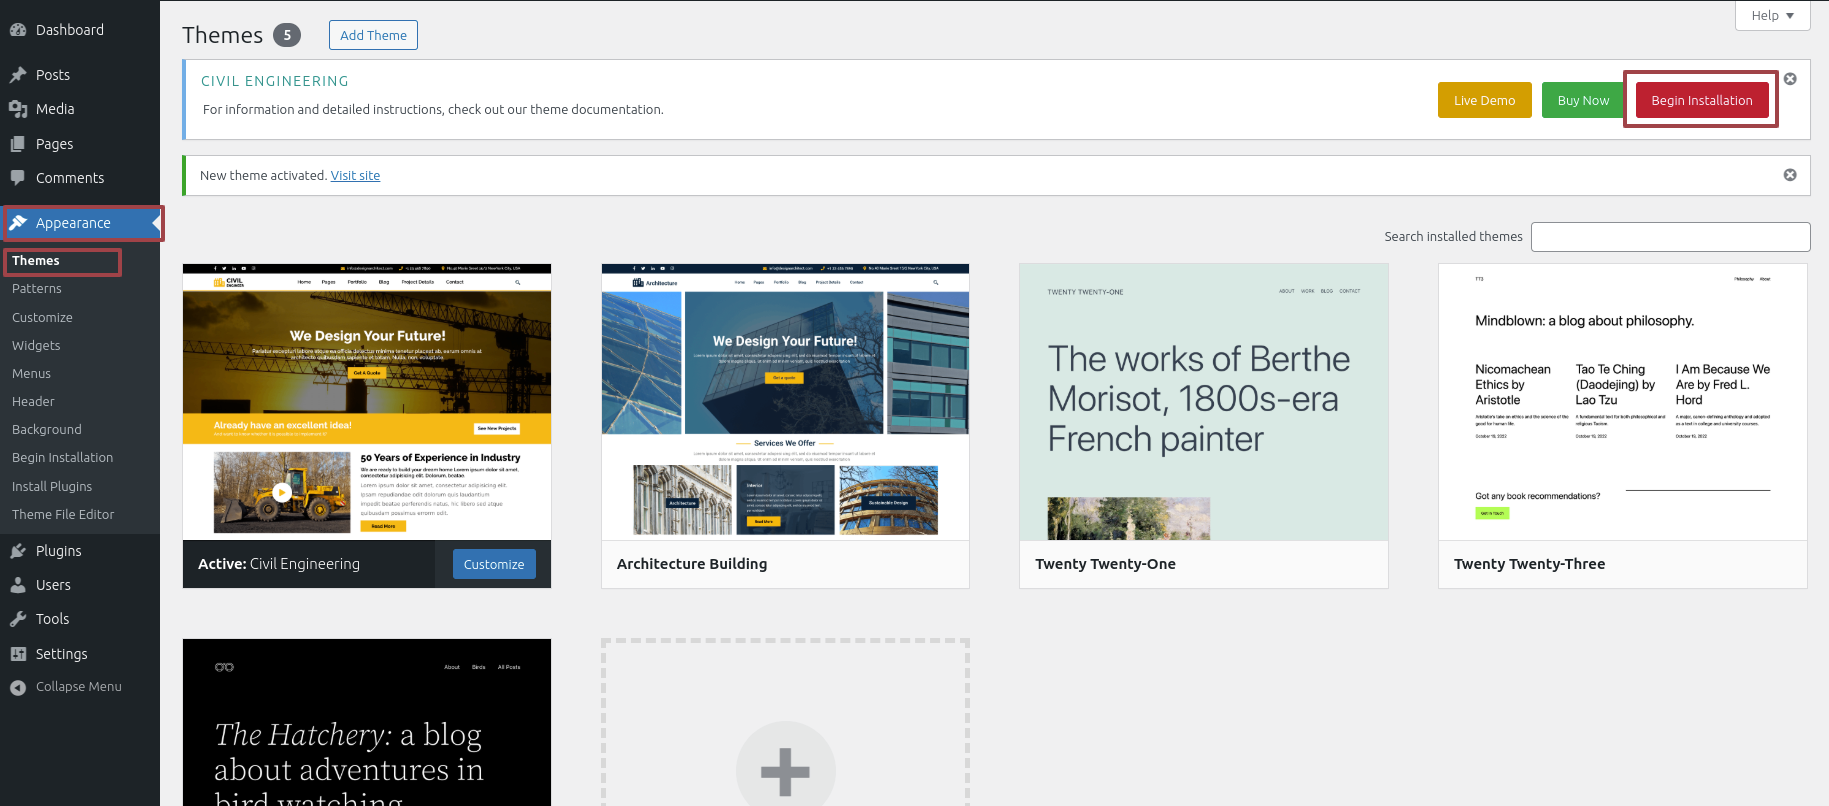
Task: Click the Architecture Building theme name
Action: pyautogui.click(x=692, y=564)
